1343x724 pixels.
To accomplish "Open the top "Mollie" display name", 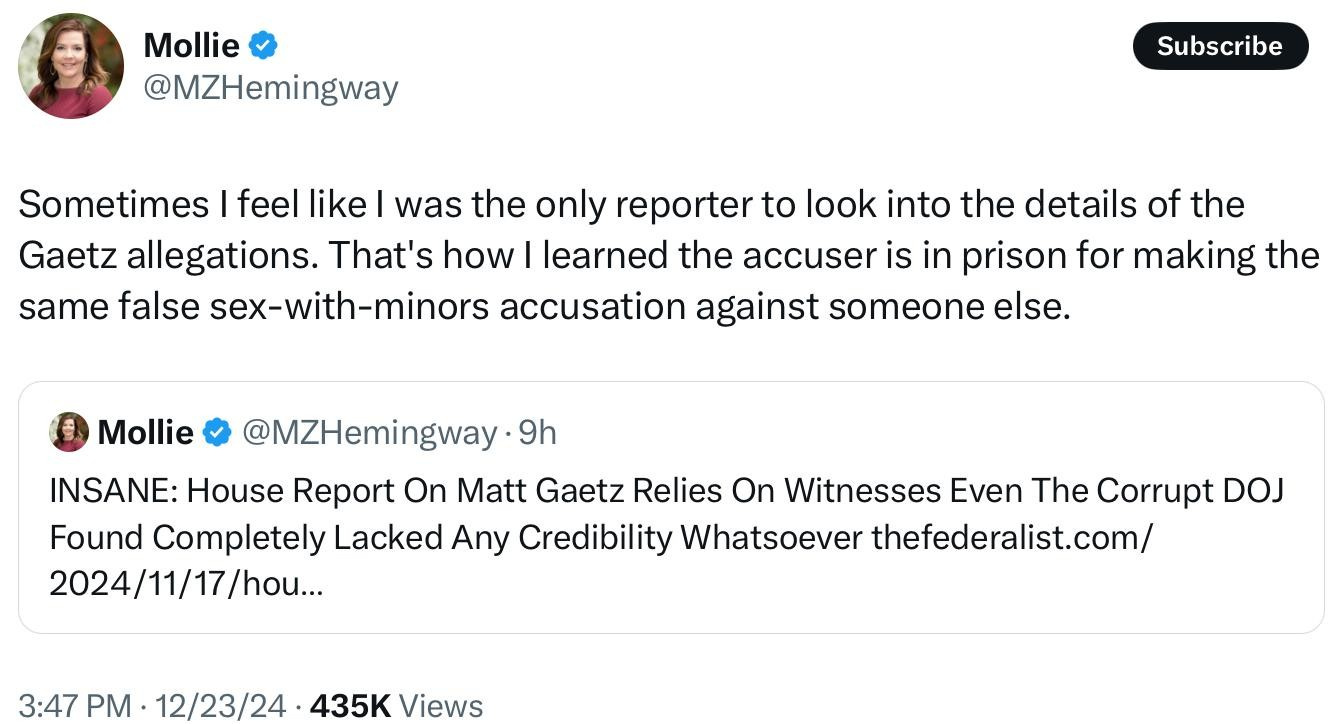I will click(x=191, y=45).
